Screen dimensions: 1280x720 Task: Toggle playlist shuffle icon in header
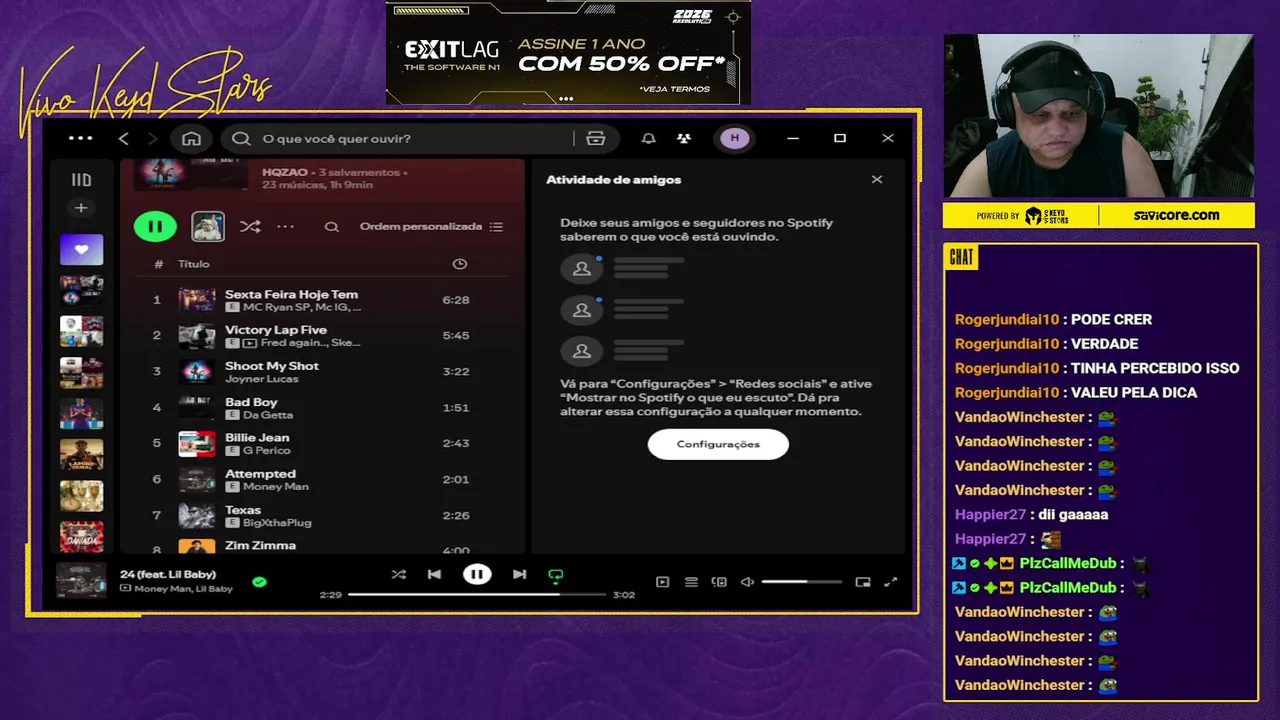[x=250, y=227]
